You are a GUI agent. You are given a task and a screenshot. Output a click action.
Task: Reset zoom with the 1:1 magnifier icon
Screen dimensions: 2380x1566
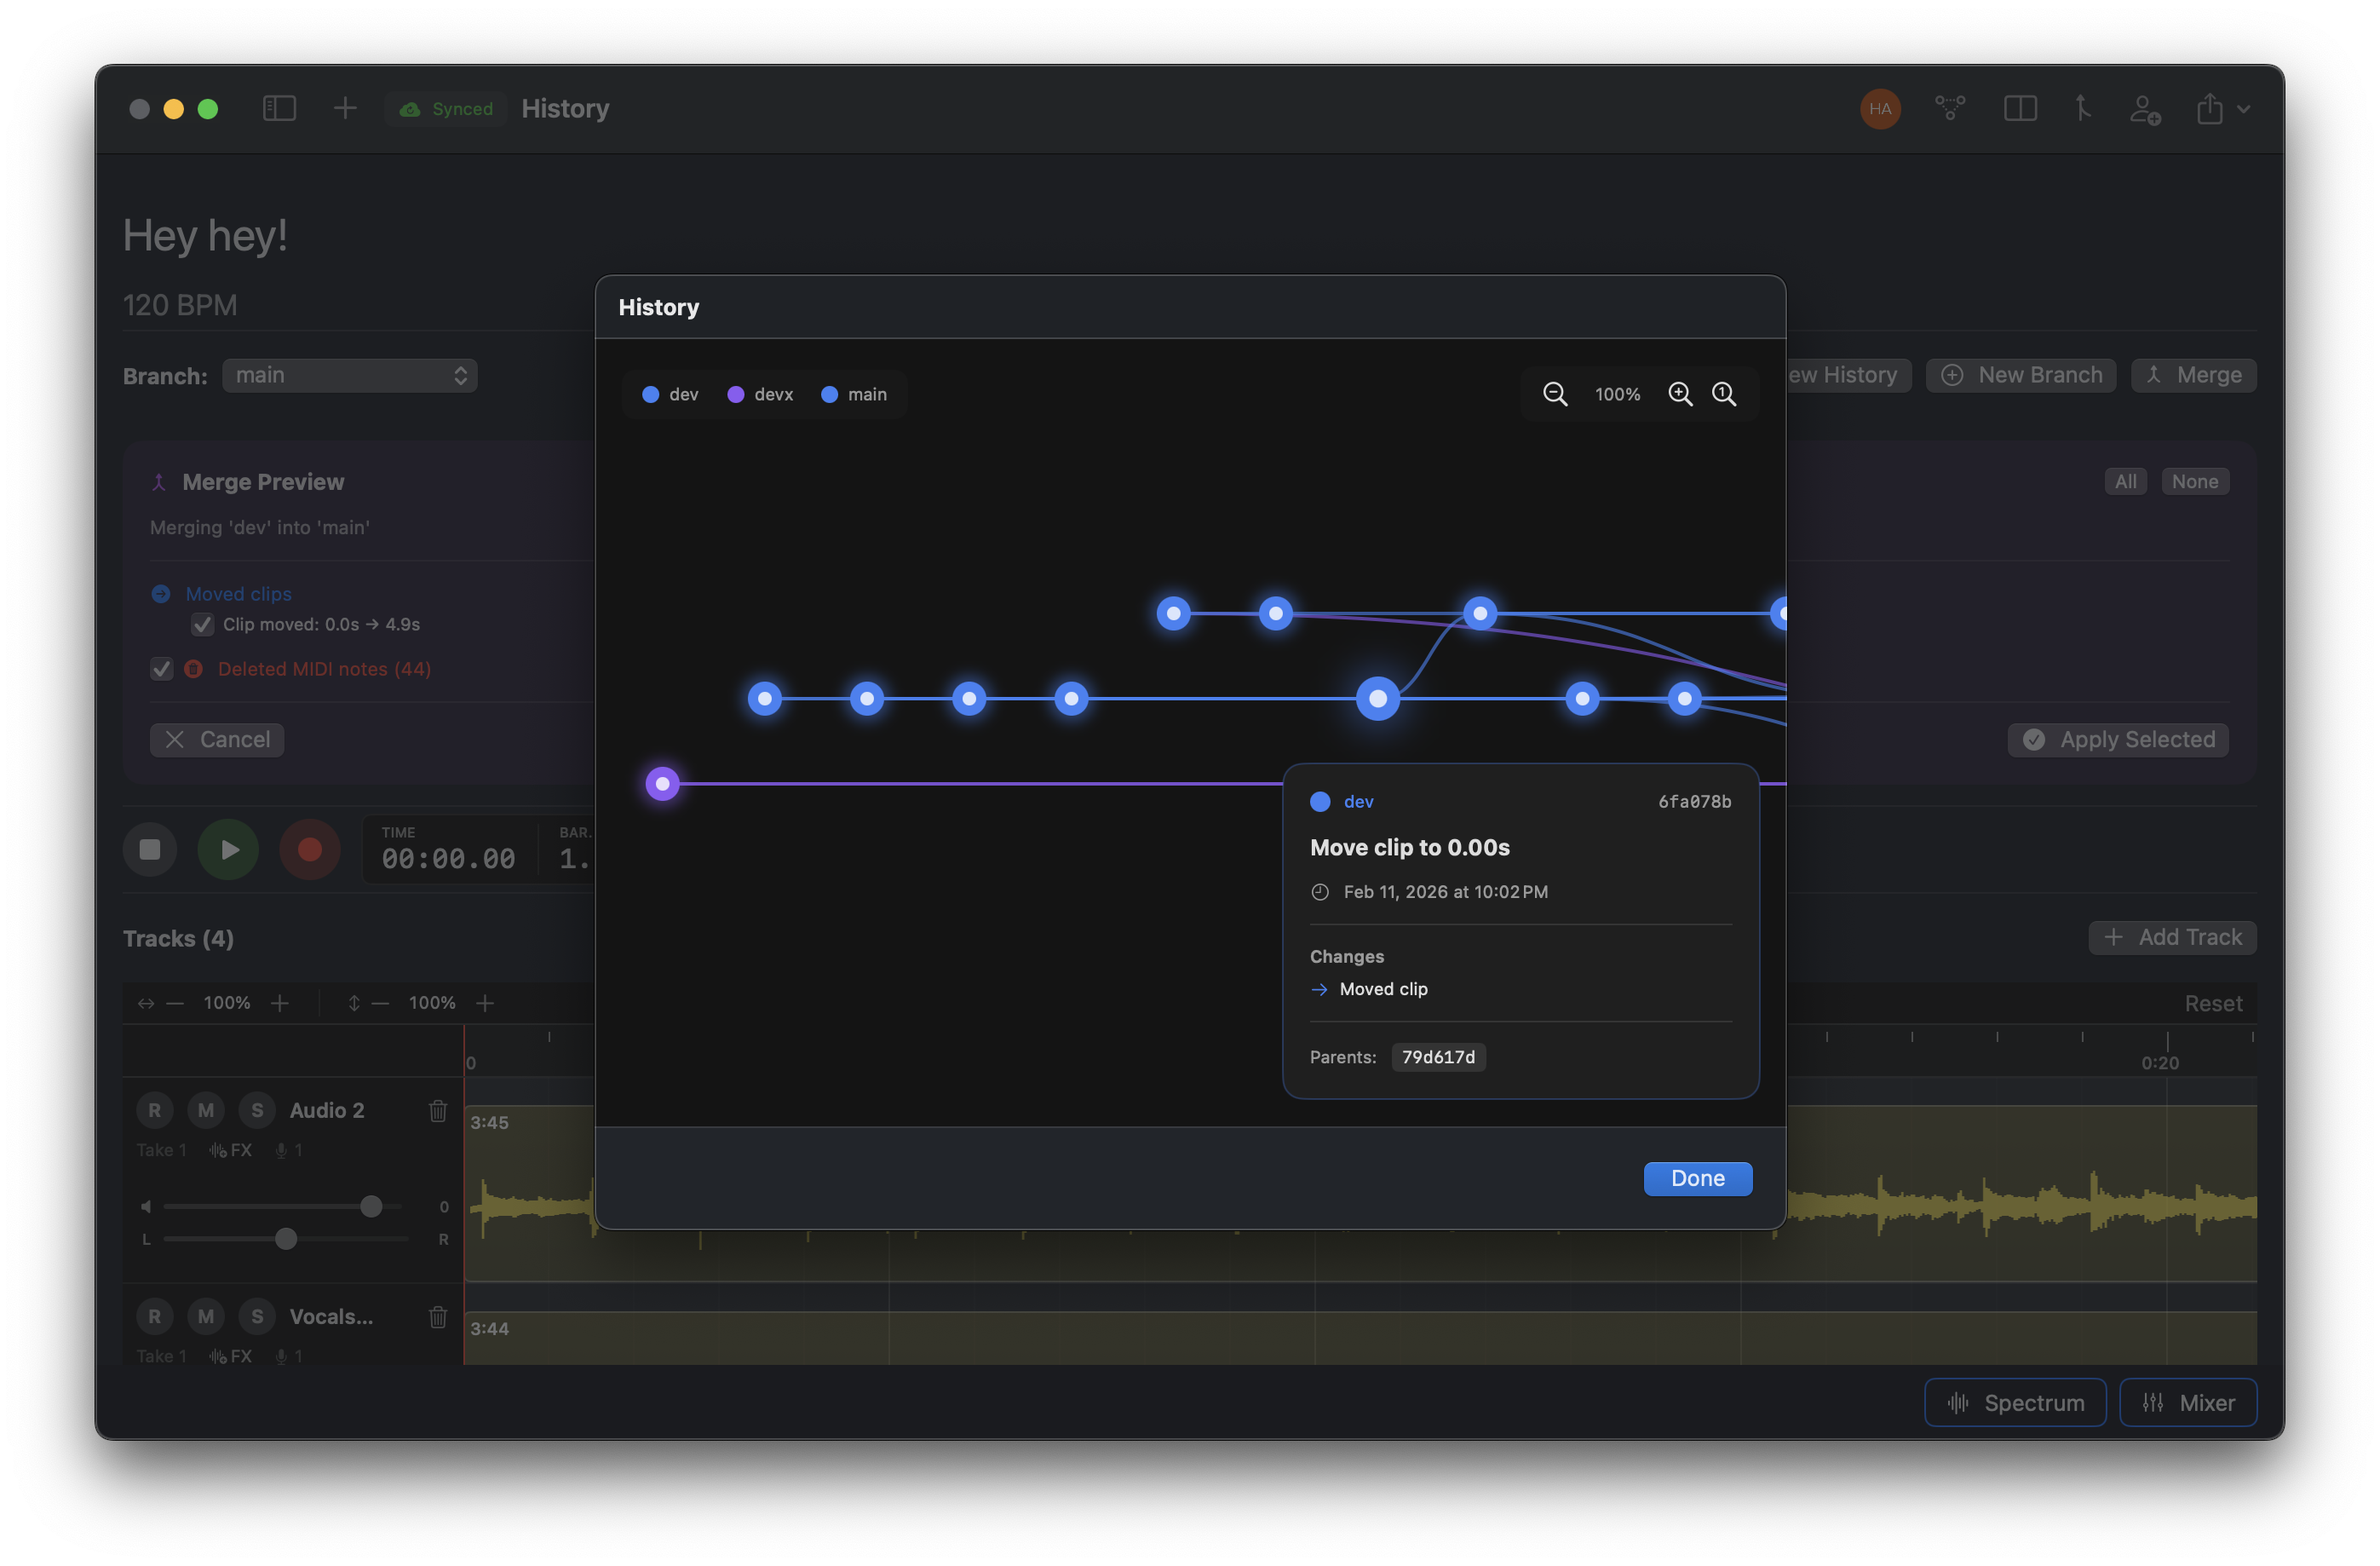pyautogui.click(x=1724, y=394)
